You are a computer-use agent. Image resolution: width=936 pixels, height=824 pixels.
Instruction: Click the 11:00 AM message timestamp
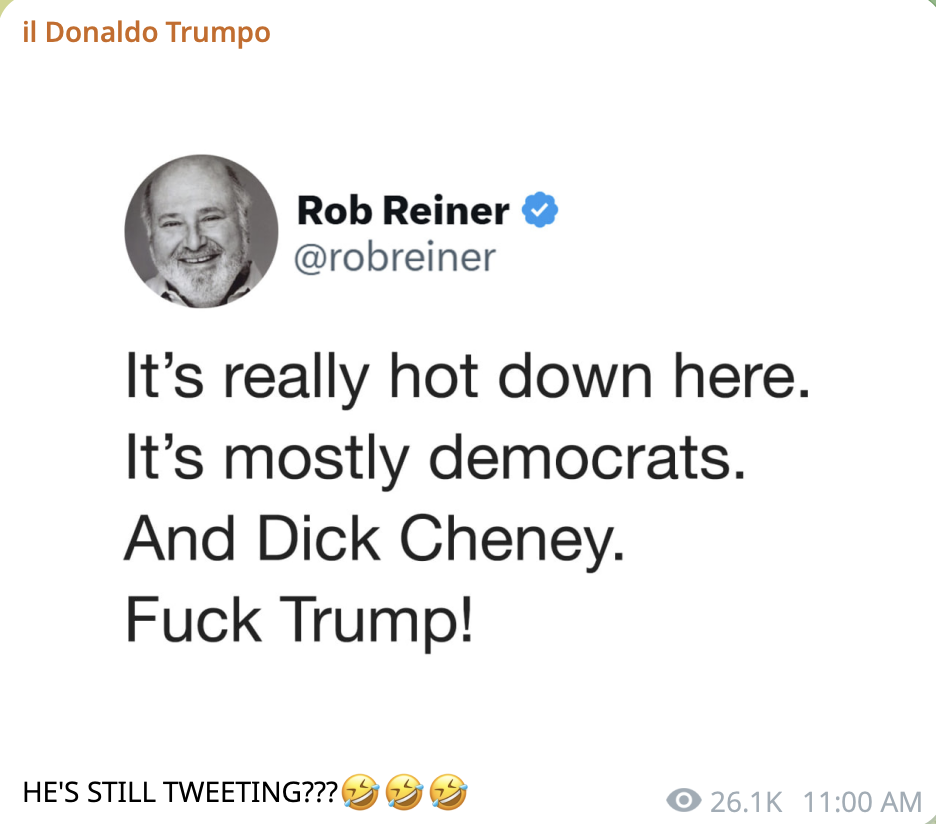pyautogui.click(x=862, y=801)
